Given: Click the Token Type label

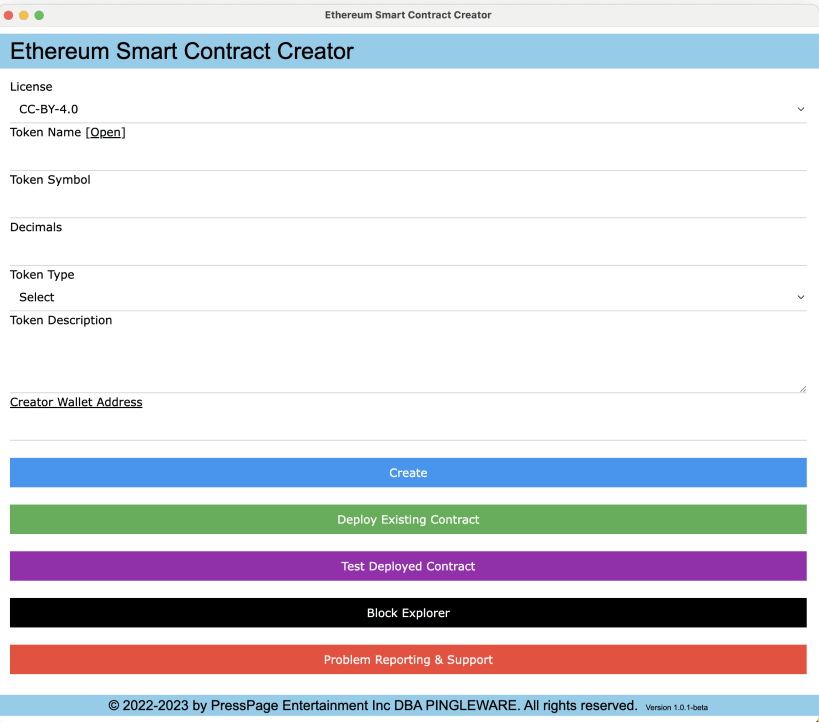Looking at the screenshot, I should click(42, 275).
